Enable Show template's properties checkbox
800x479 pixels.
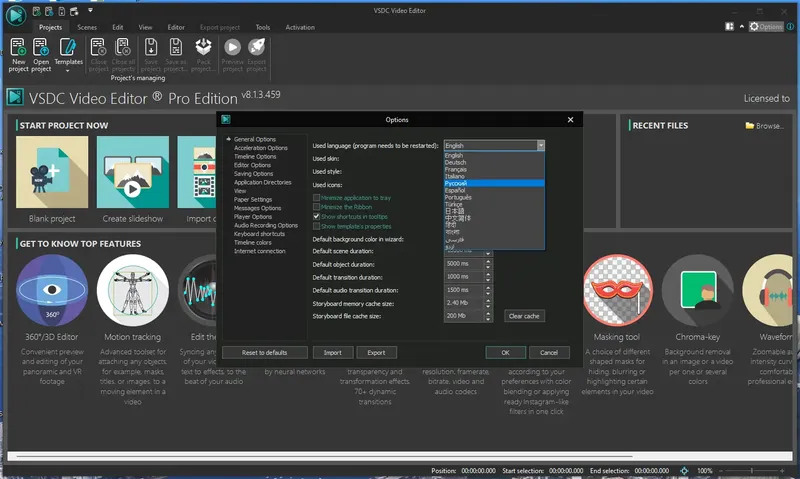316,226
